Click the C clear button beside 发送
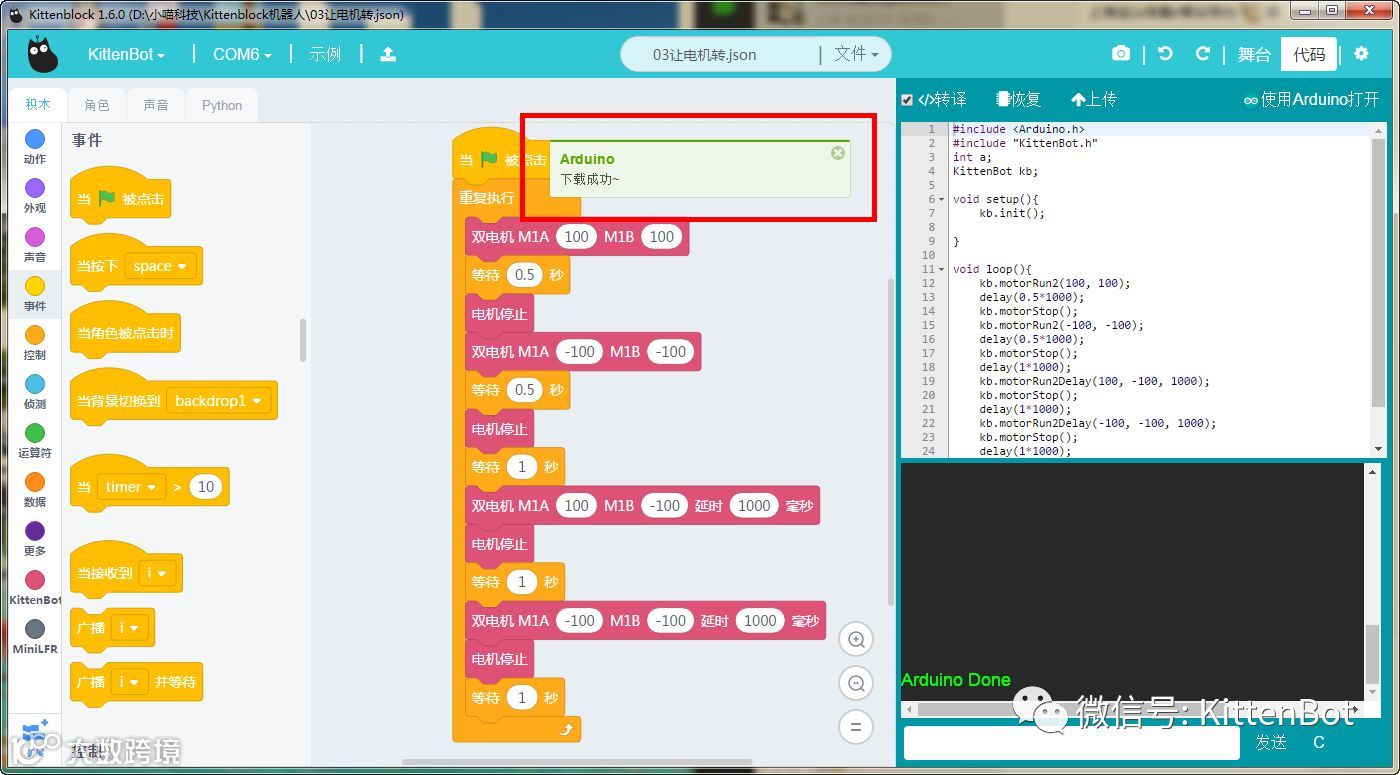The image size is (1400, 775). tap(1319, 742)
